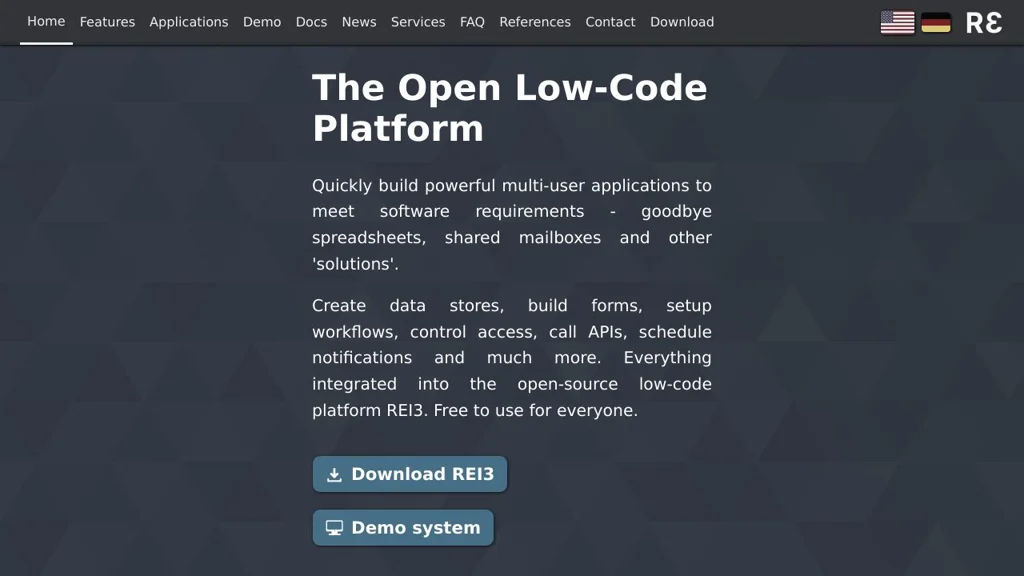
Task: Launch the Demo system button
Action: (403, 528)
